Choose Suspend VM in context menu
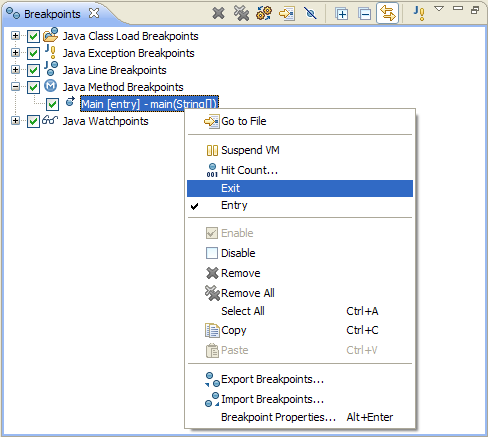The height and width of the screenshot is (437, 488). (300, 150)
